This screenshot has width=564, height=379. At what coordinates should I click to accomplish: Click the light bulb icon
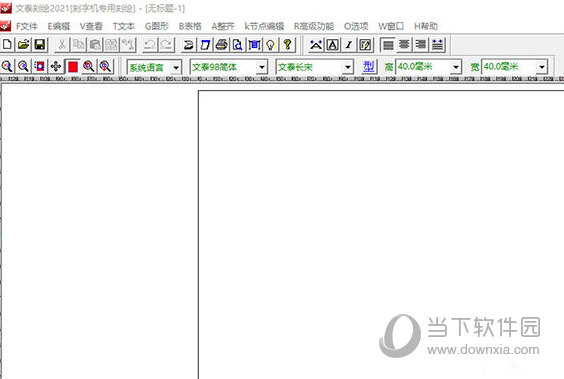pos(271,45)
